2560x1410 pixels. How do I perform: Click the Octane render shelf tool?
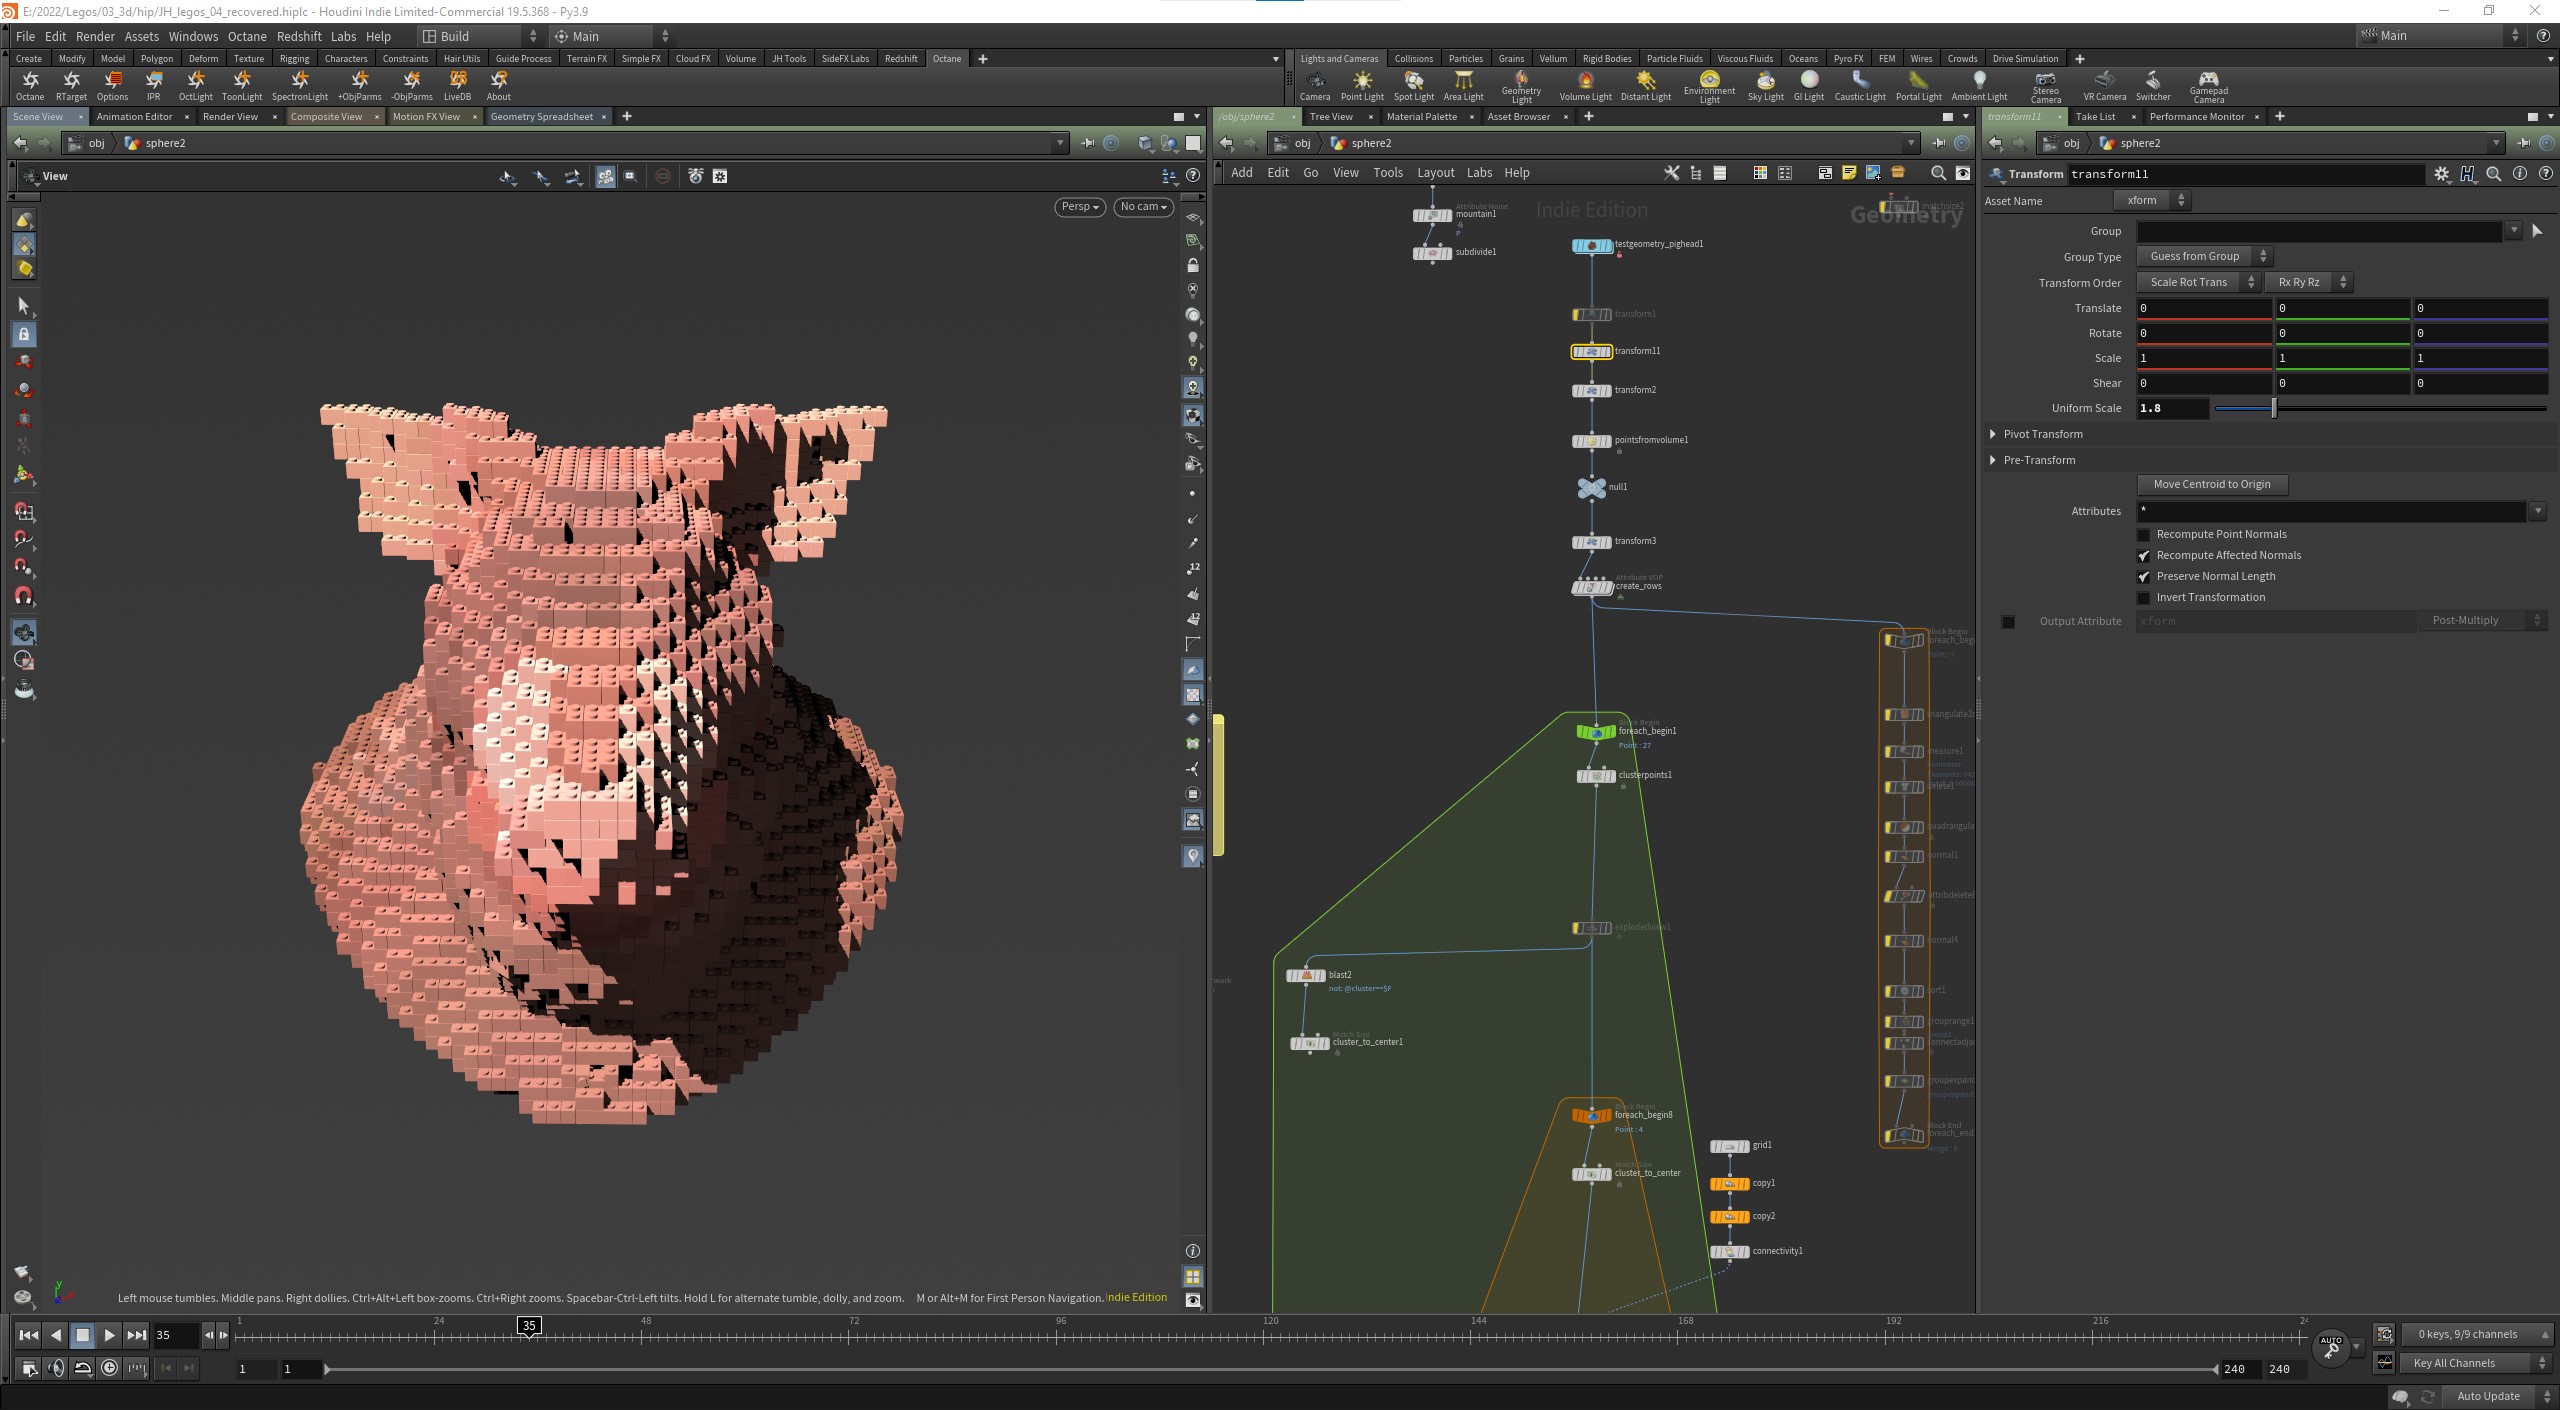30,85
